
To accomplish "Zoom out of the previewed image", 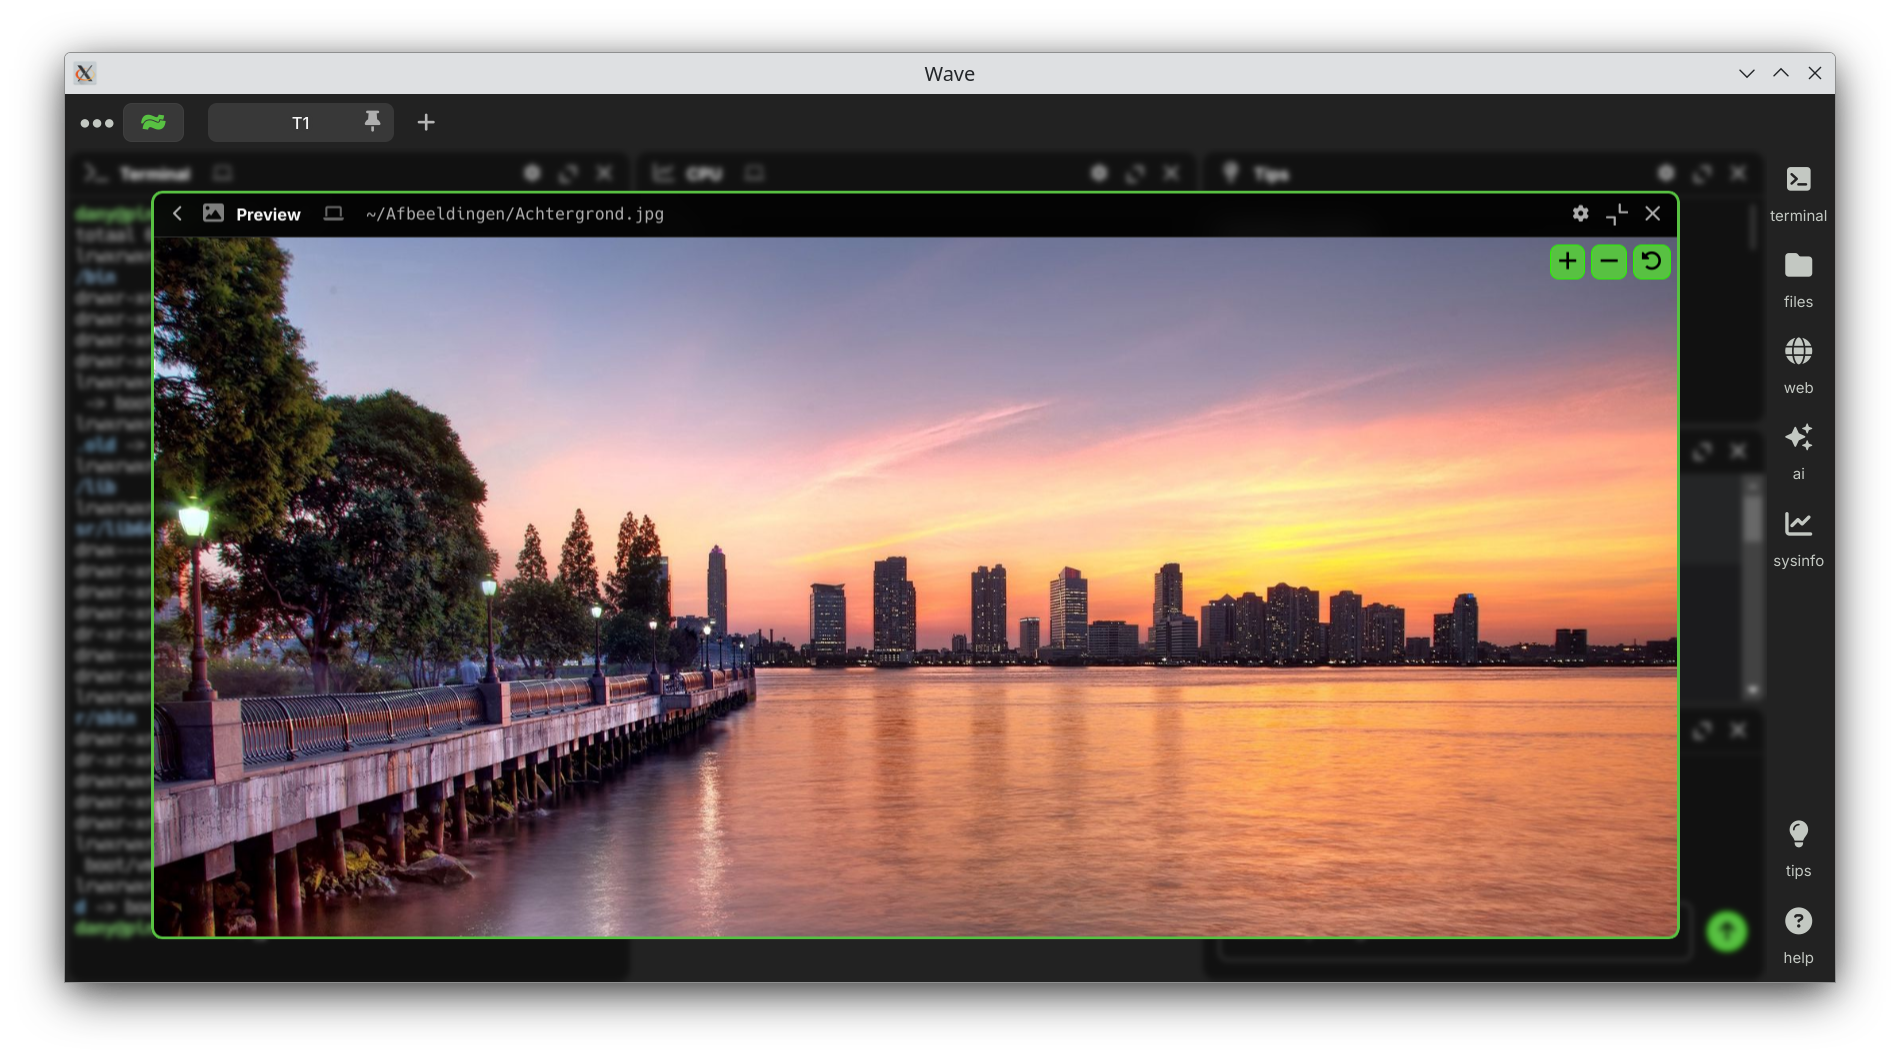I will click(1609, 262).
